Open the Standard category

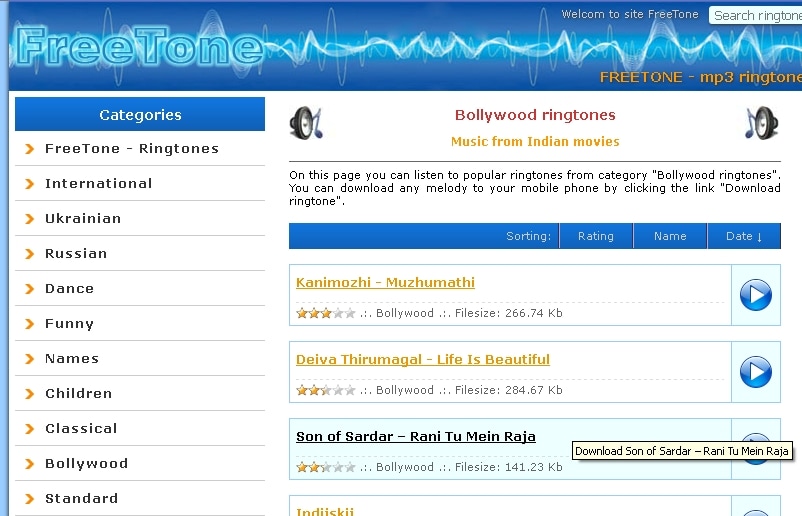(x=81, y=499)
